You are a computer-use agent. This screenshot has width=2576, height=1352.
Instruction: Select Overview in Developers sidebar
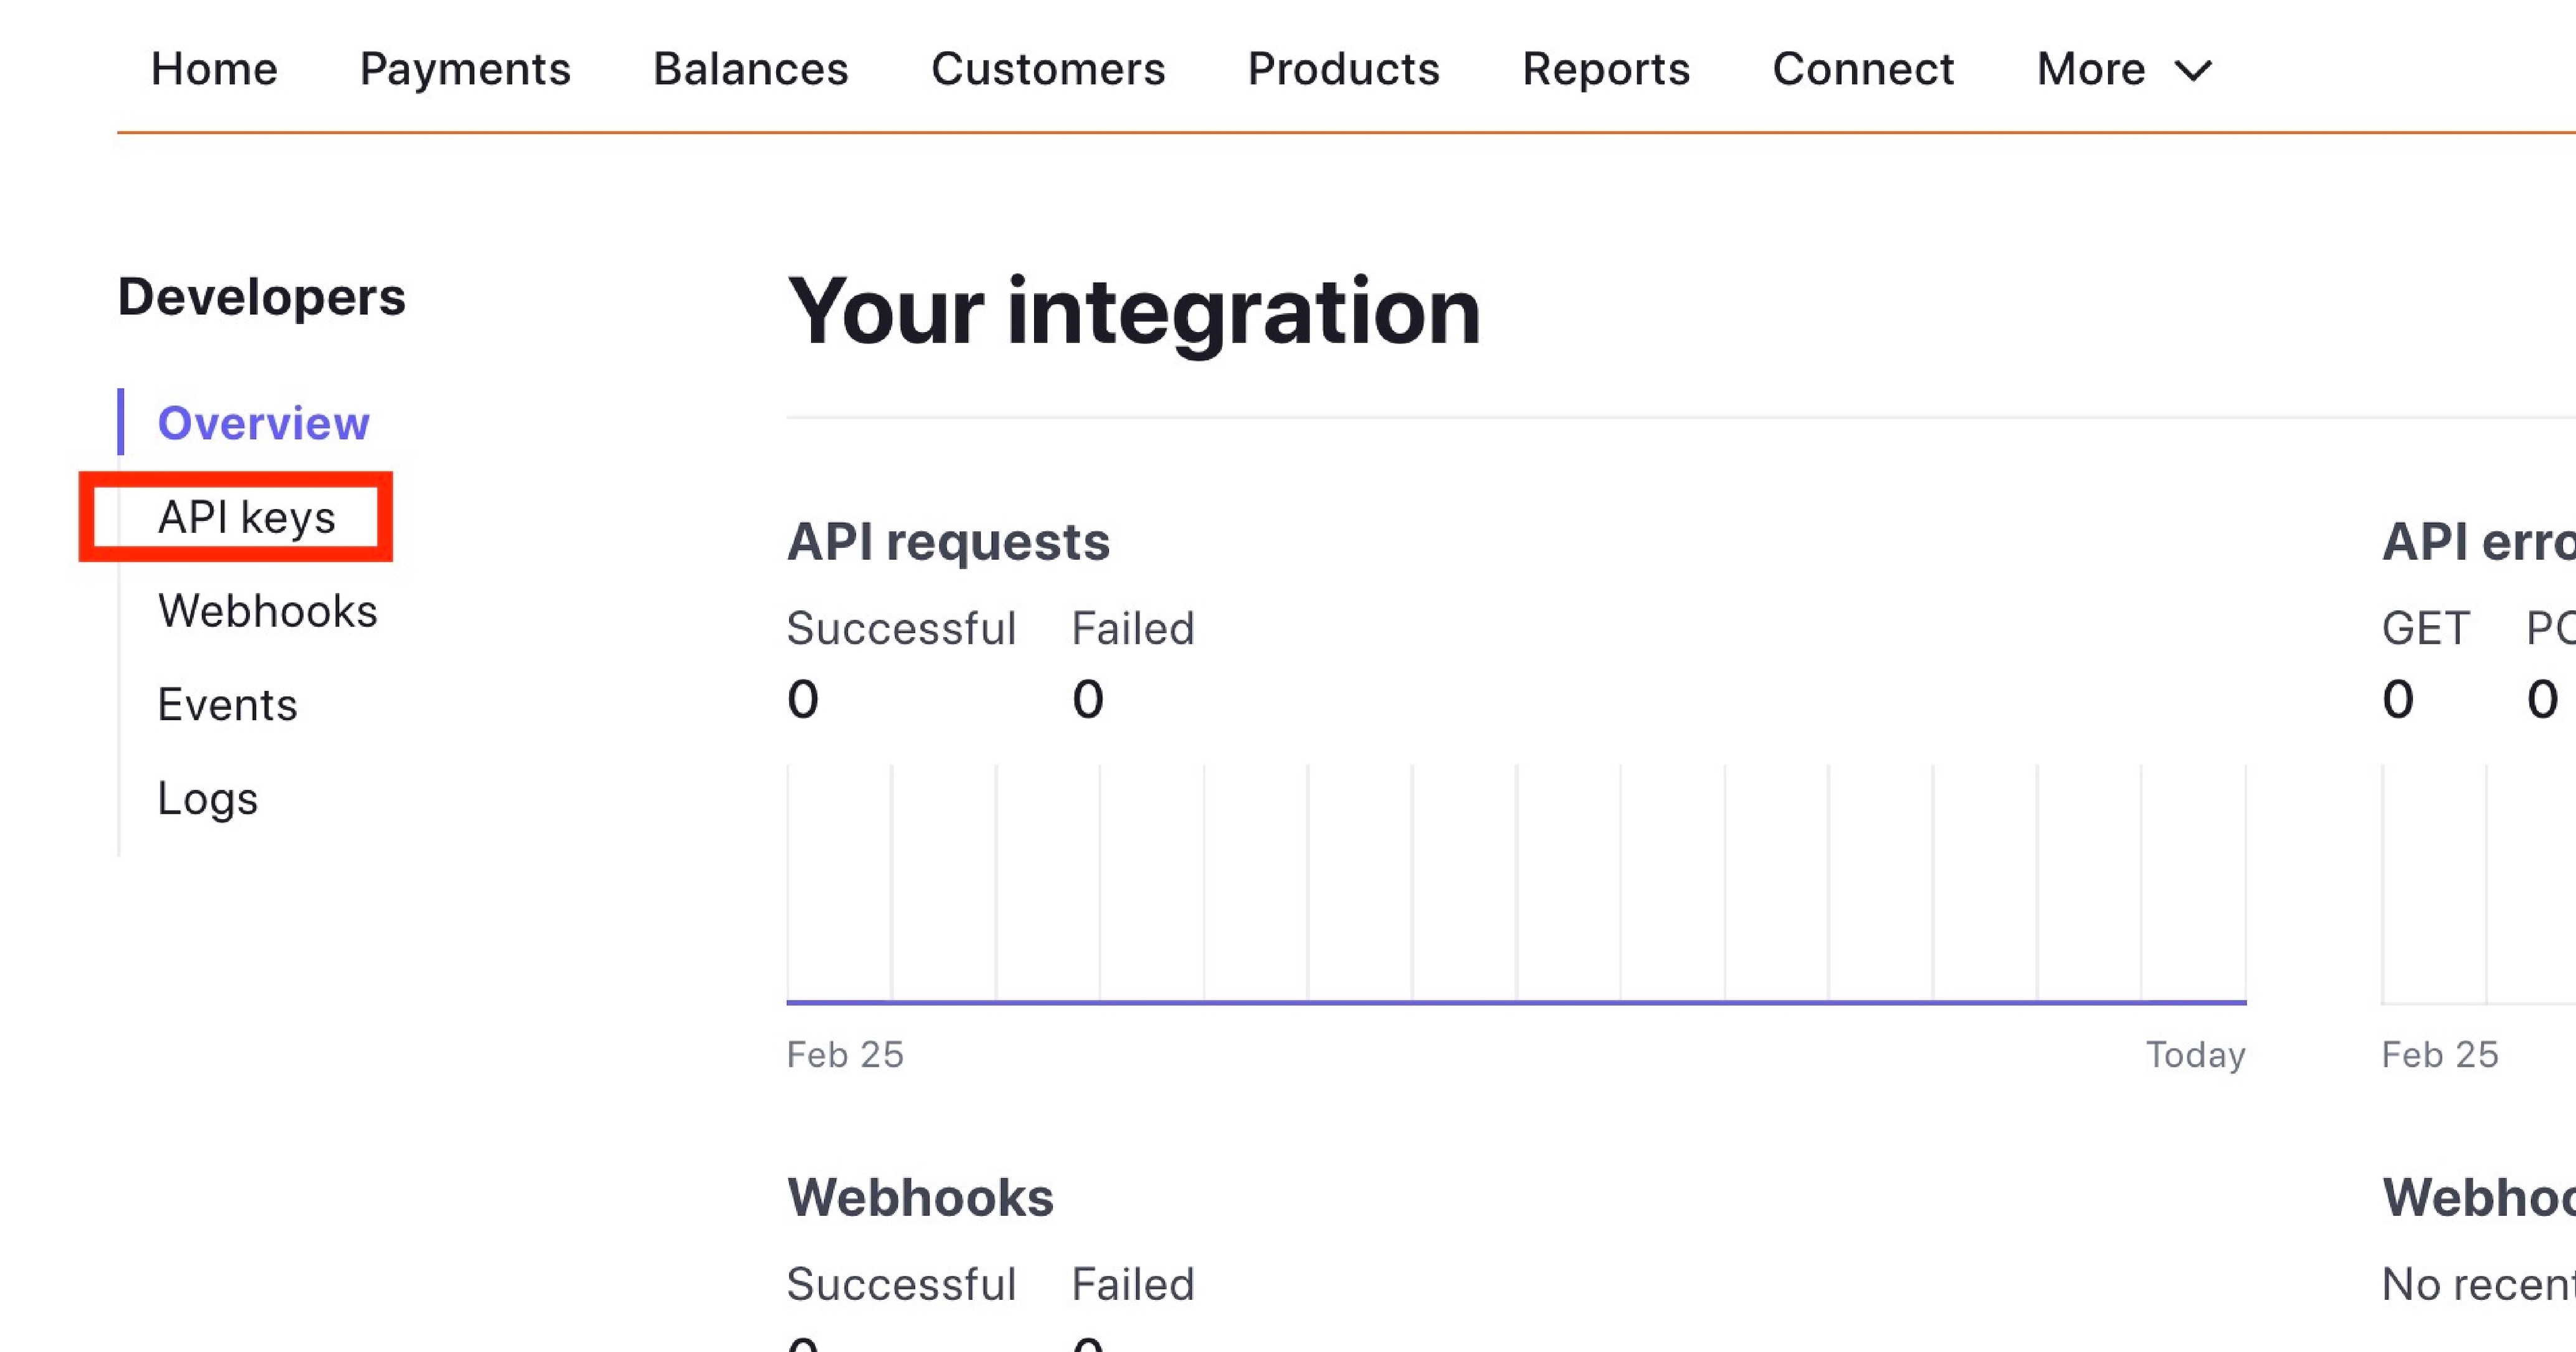[264, 423]
